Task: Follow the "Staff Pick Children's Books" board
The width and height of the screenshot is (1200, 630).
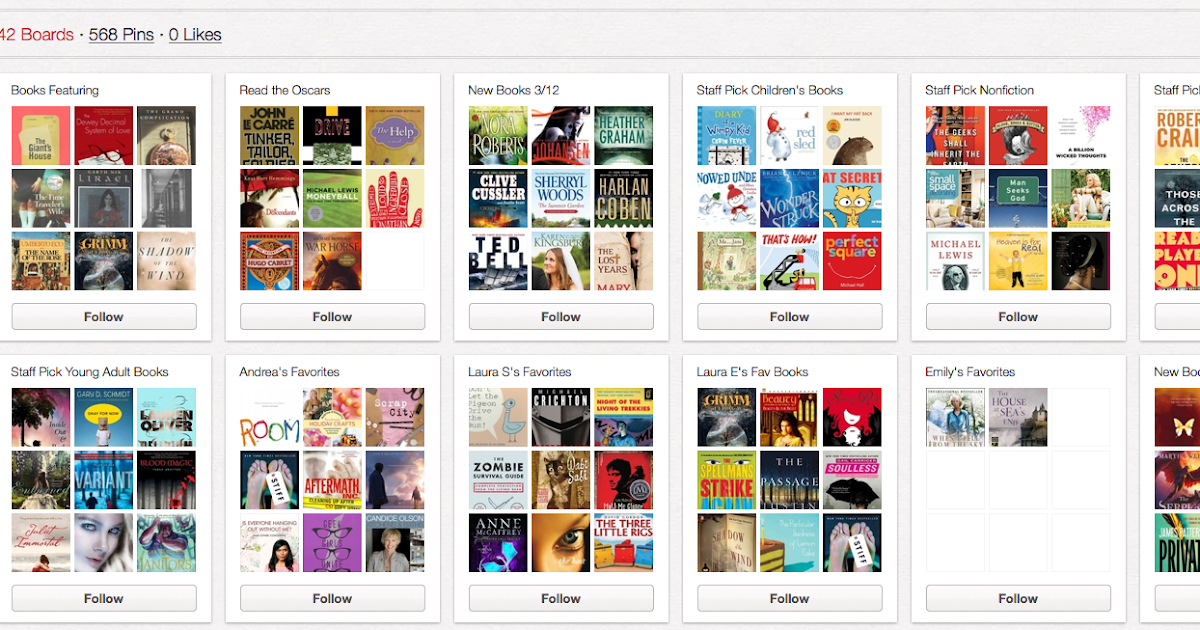Action: [x=789, y=316]
